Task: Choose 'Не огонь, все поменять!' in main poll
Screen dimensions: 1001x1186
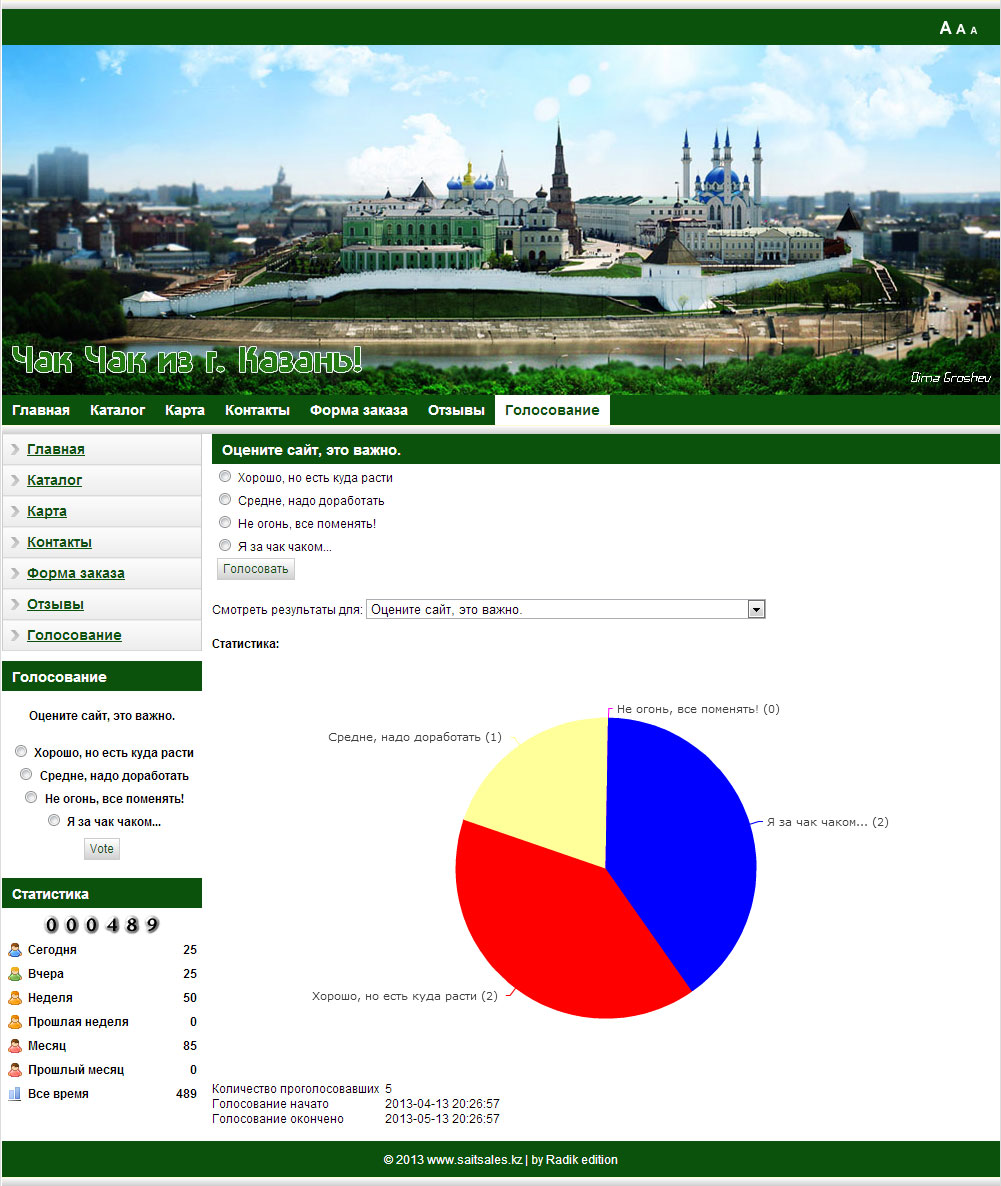Action: pos(225,523)
